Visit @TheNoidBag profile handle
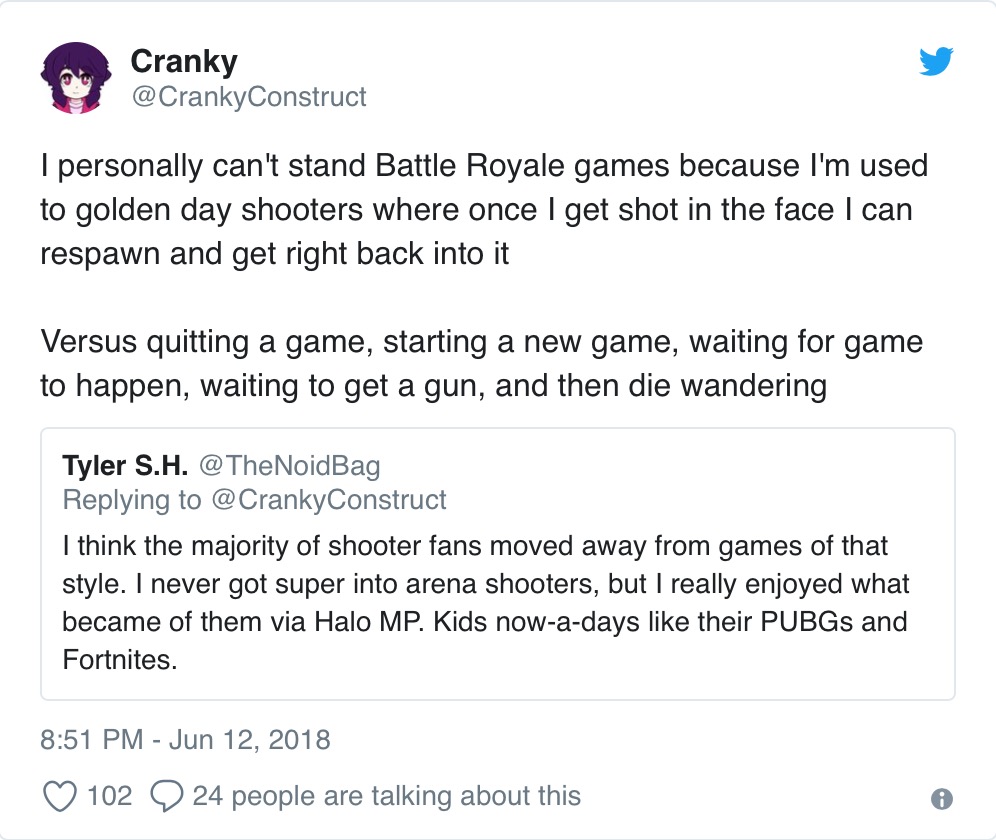The height and width of the screenshot is (840, 996). click(290, 466)
